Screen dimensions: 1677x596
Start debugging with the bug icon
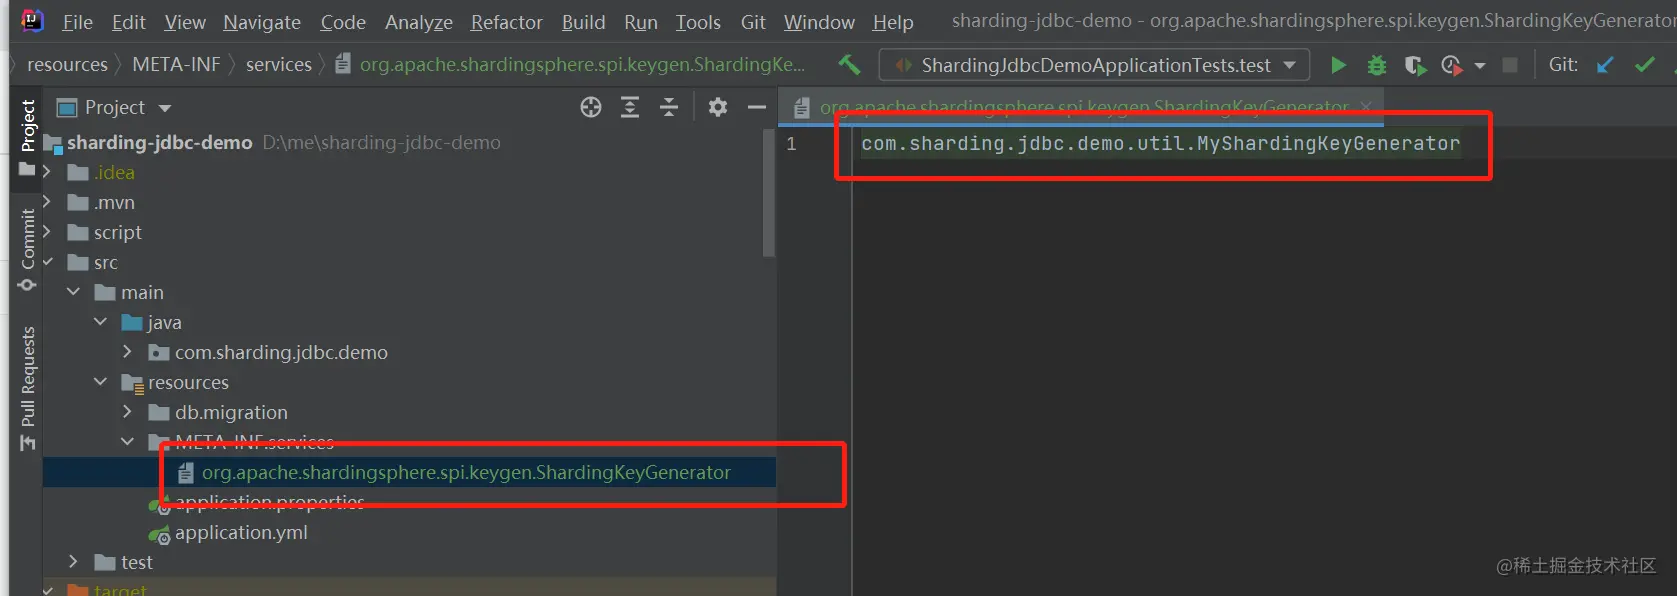point(1377,65)
